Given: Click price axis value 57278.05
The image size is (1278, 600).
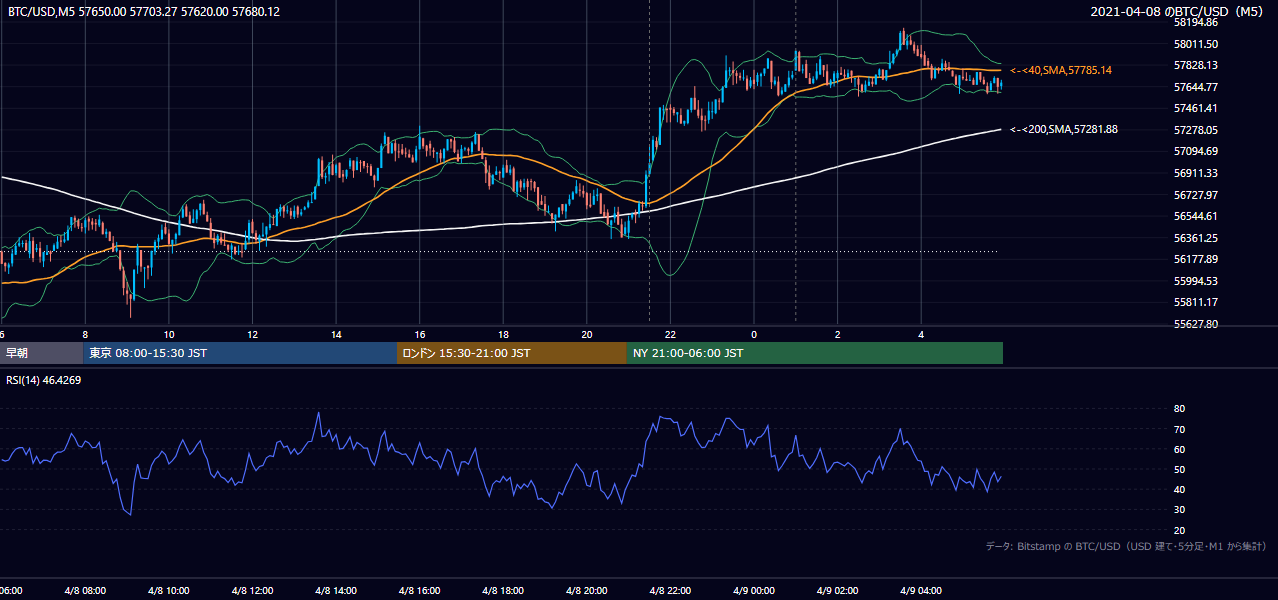Looking at the screenshot, I should point(1196,130).
